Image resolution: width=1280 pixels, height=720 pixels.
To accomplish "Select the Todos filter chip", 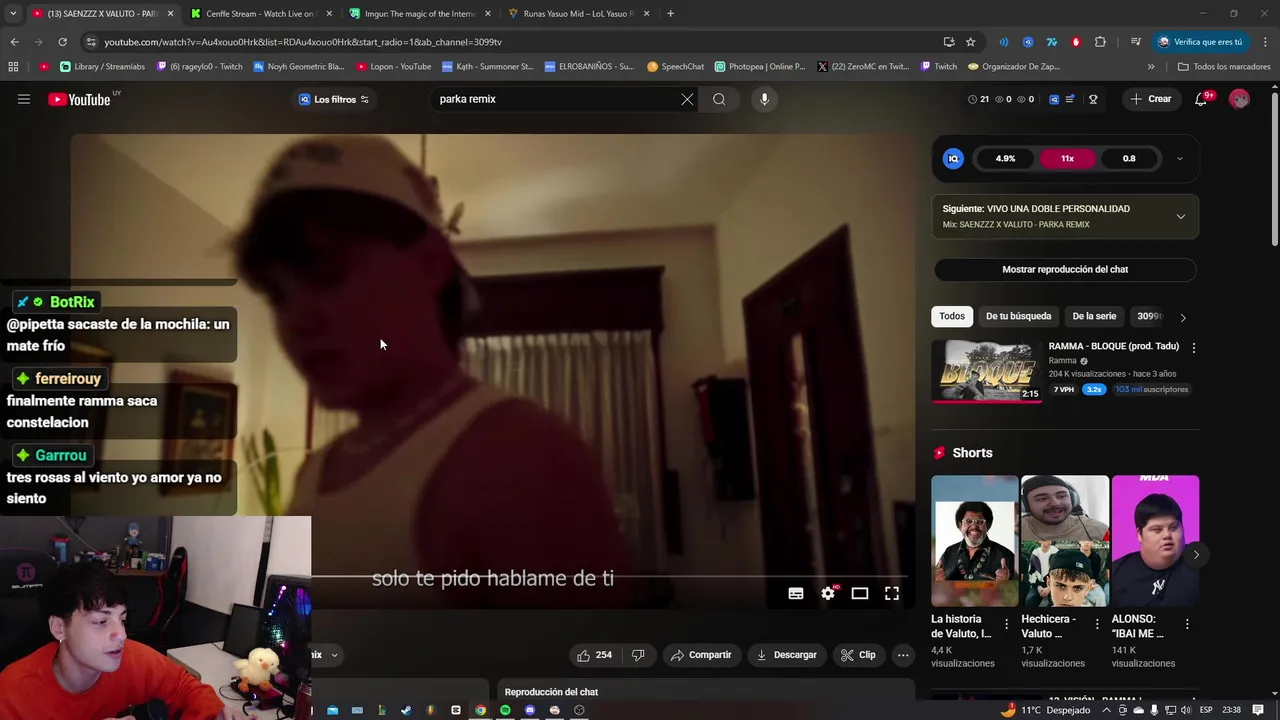I will coord(952,316).
